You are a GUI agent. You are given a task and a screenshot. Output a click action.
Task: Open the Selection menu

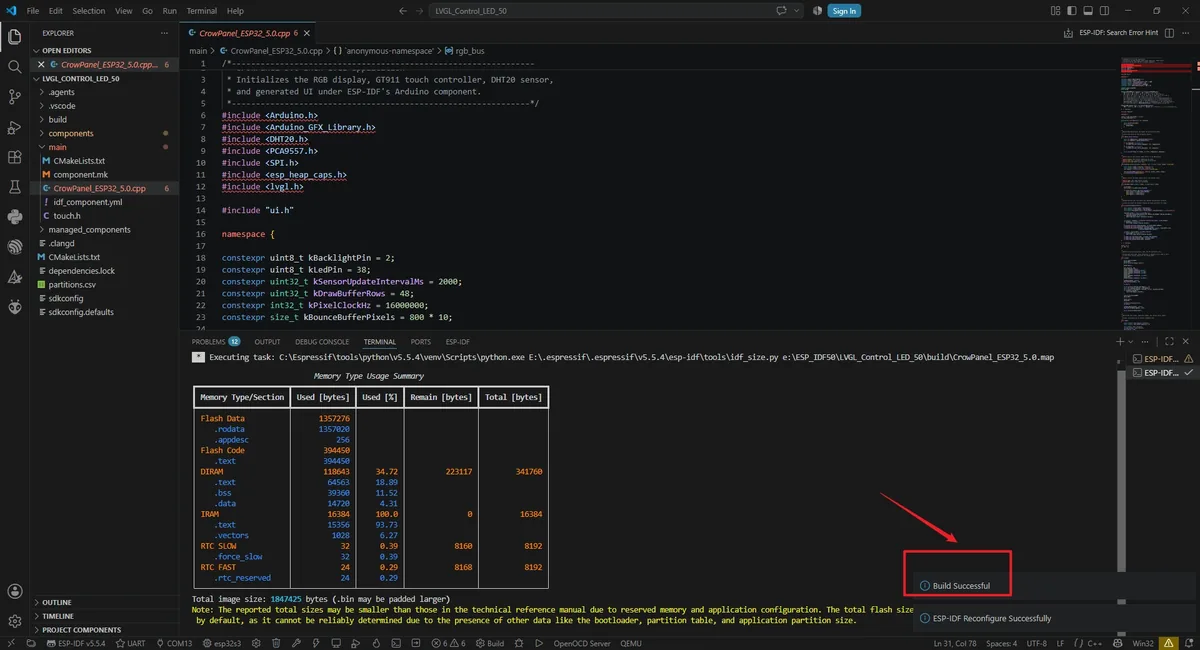(88, 11)
